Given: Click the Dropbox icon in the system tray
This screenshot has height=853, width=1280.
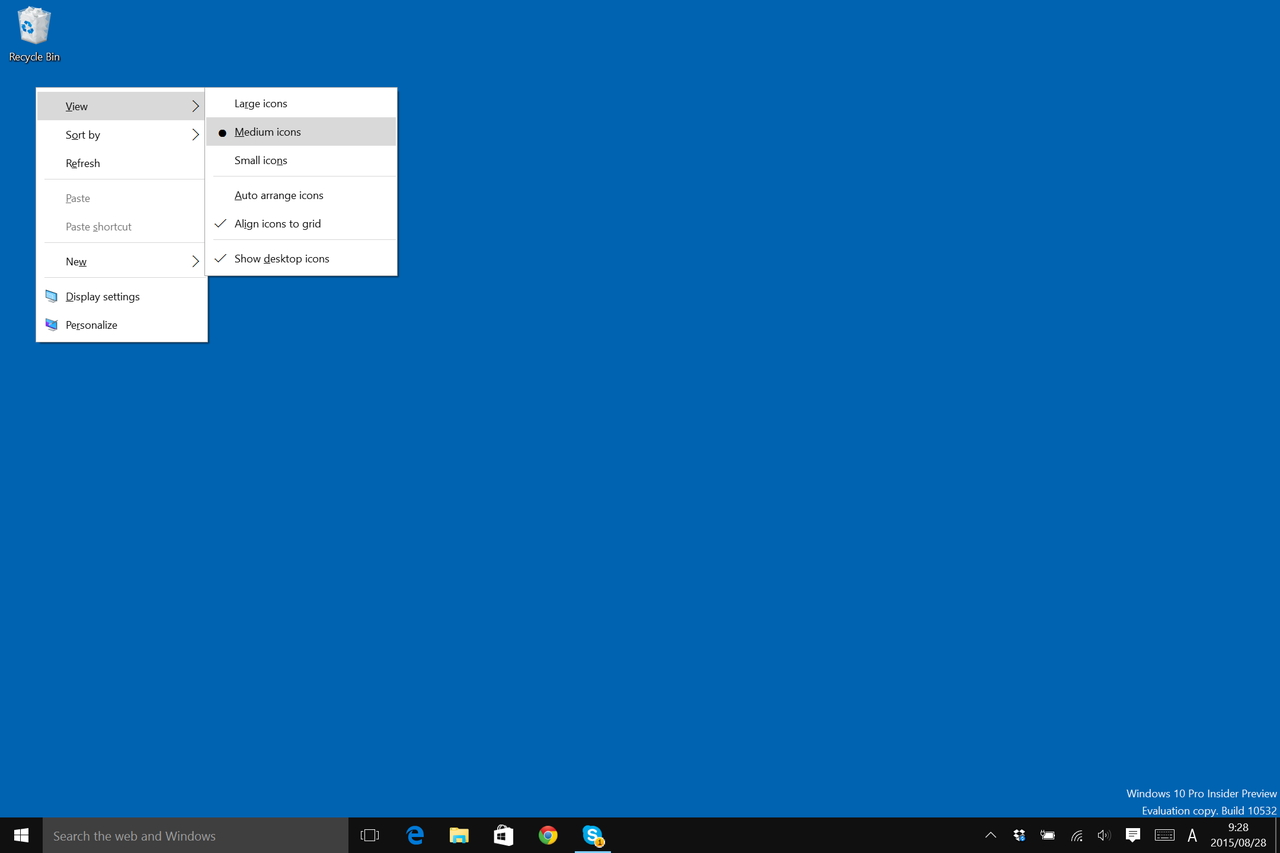Looking at the screenshot, I should pyautogui.click(x=1019, y=835).
